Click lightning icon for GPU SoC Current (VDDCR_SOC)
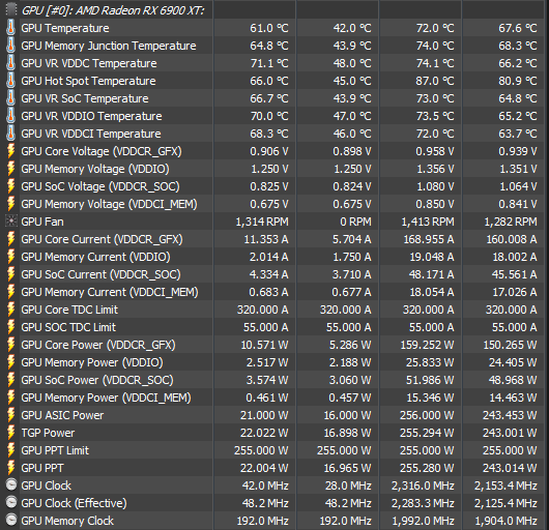Screen dimensions: 549x530 tap(11, 274)
